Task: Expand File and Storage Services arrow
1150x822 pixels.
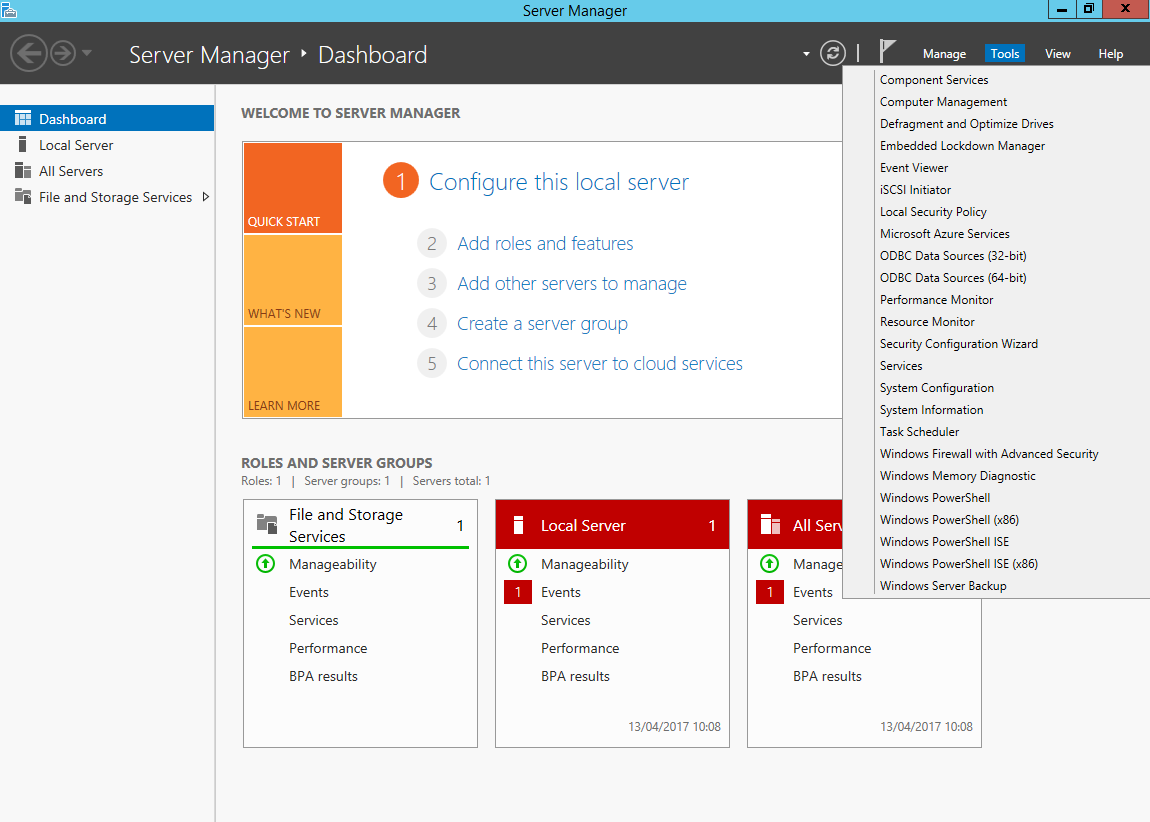Action: click(206, 197)
